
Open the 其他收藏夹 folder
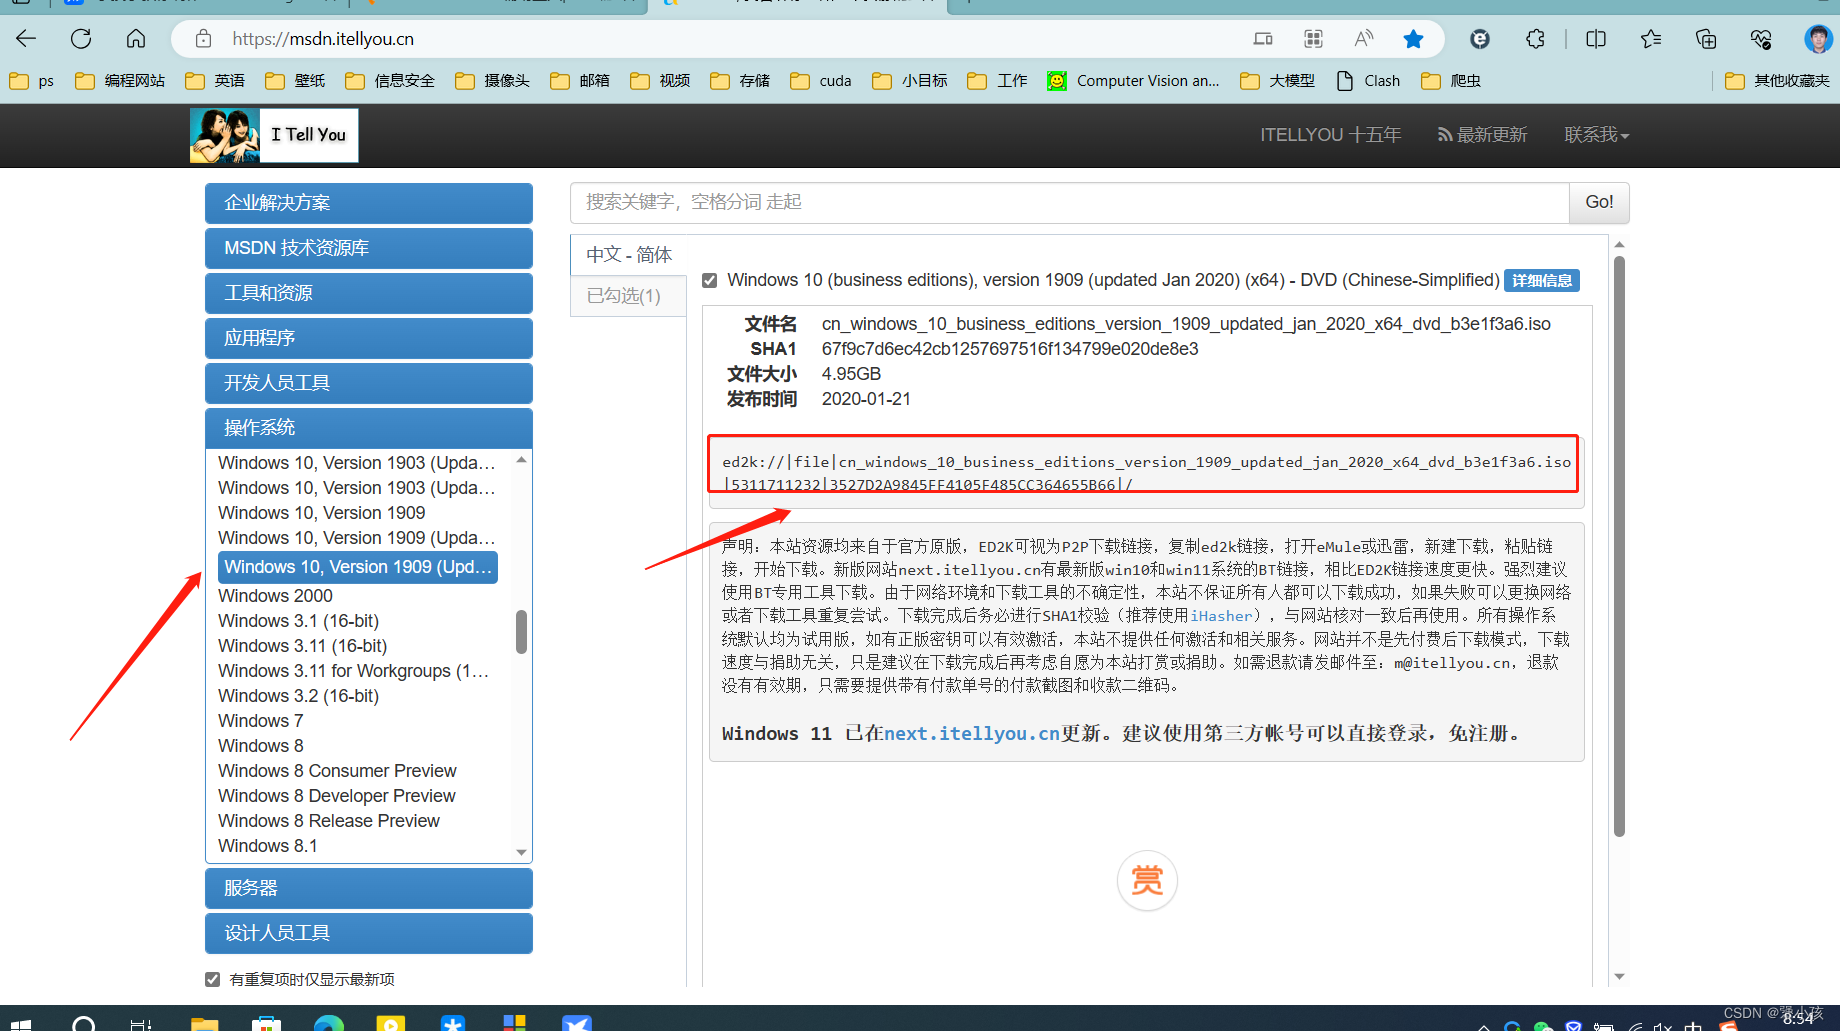(x=1777, y=81)
